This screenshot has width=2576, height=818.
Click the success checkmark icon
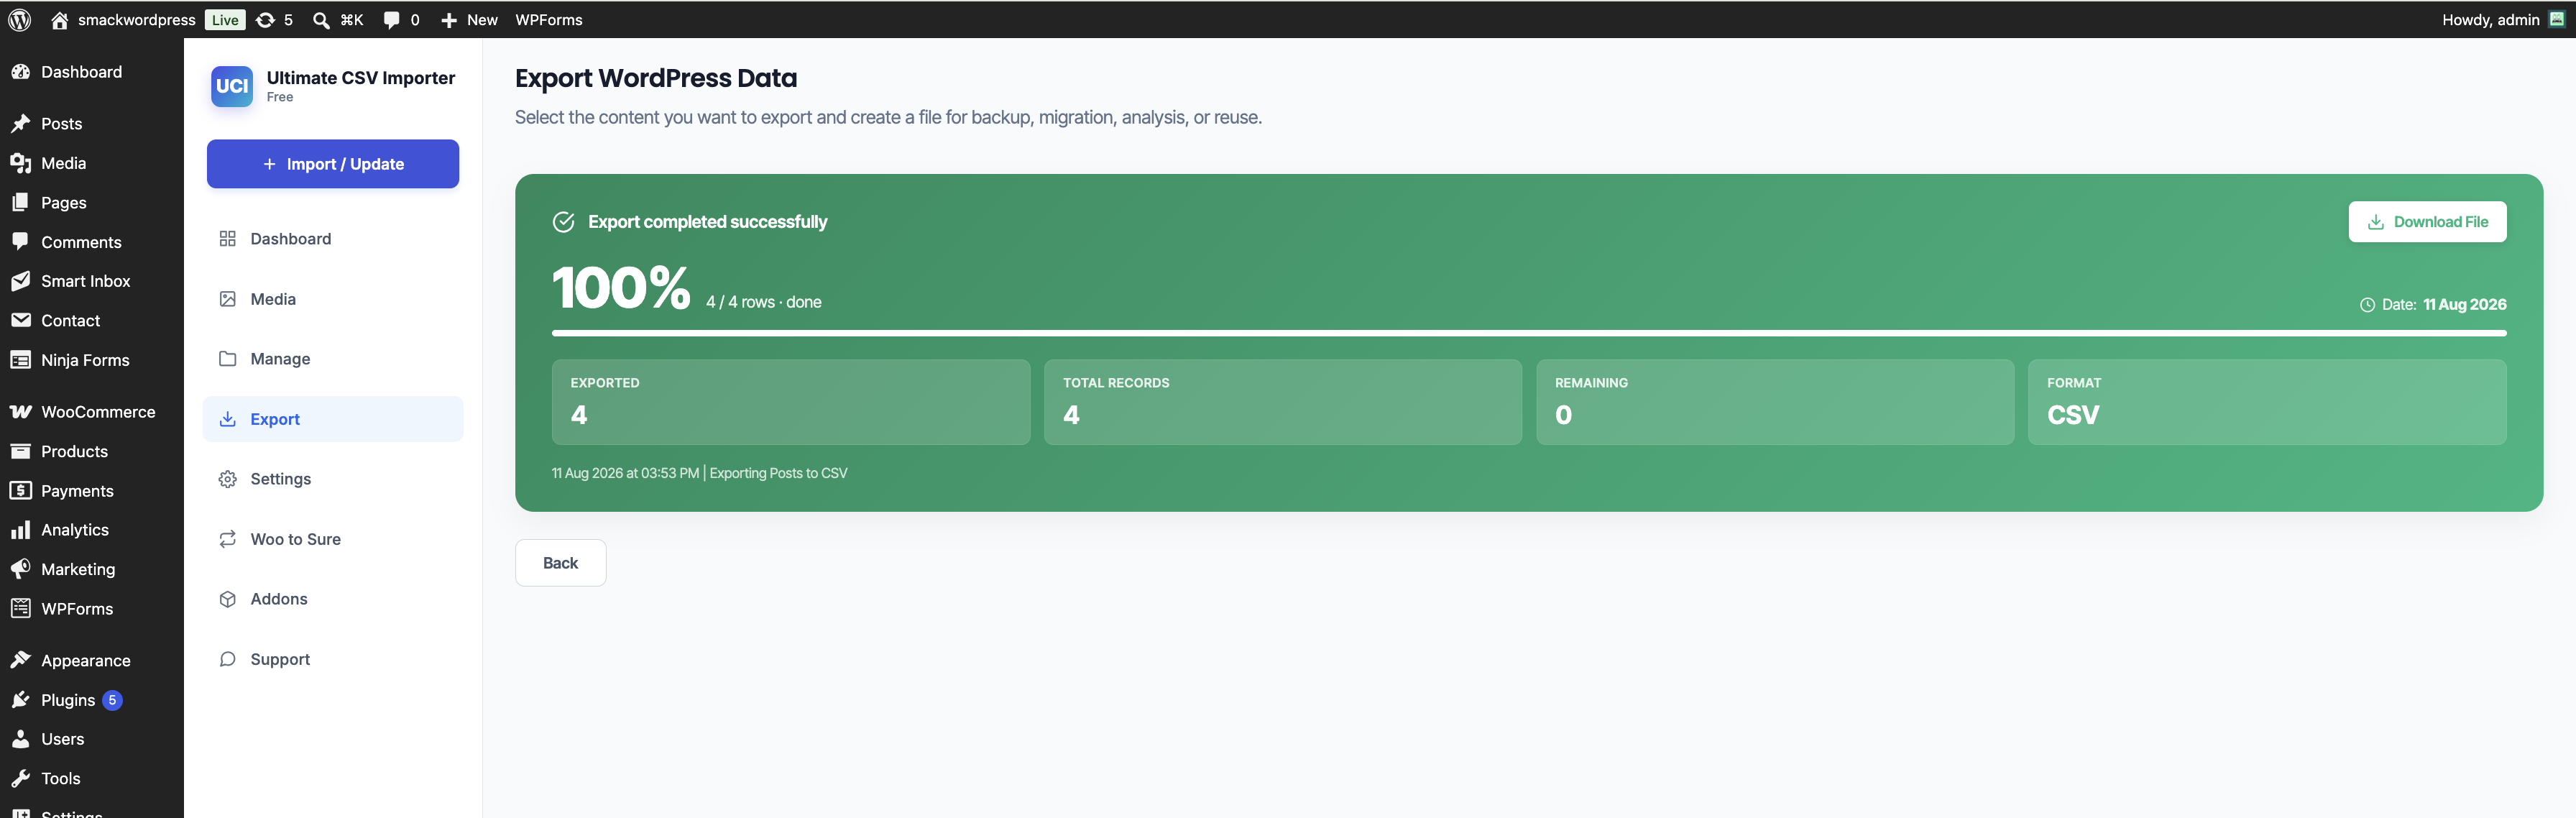tap(564, 222)
